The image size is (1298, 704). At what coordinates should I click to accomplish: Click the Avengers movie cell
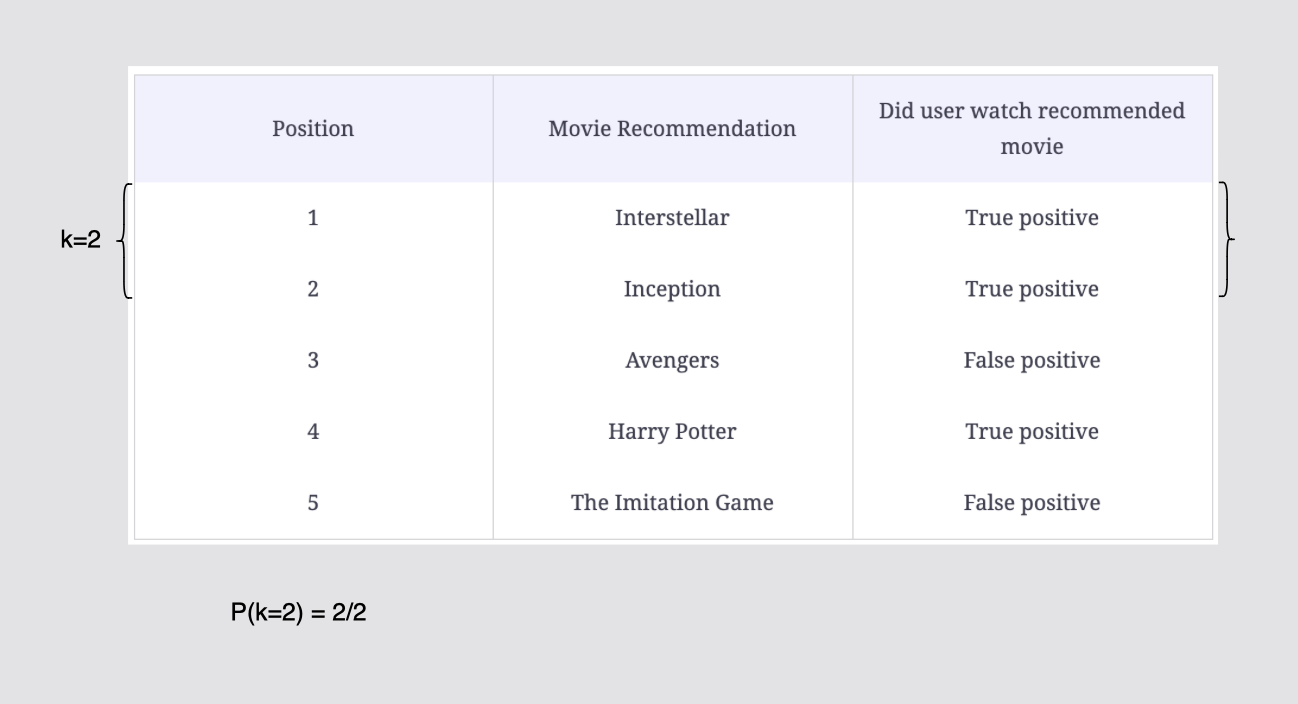(x=672, y=360)
